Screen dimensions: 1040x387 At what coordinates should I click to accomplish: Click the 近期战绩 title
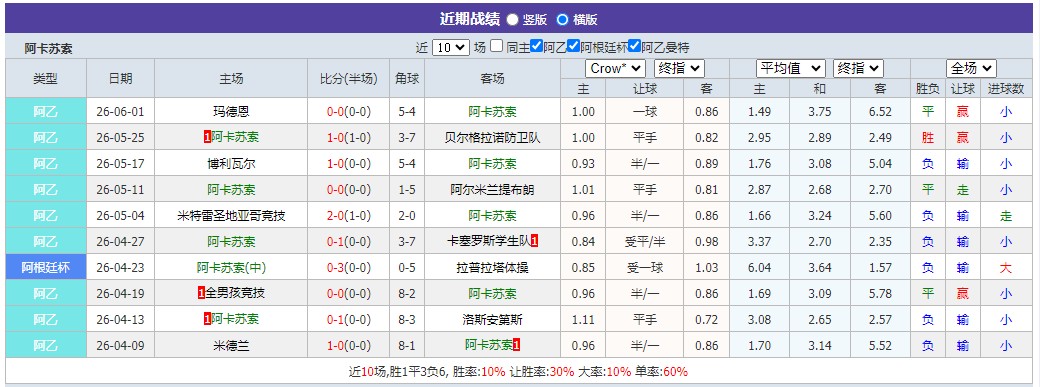point(470,19)
